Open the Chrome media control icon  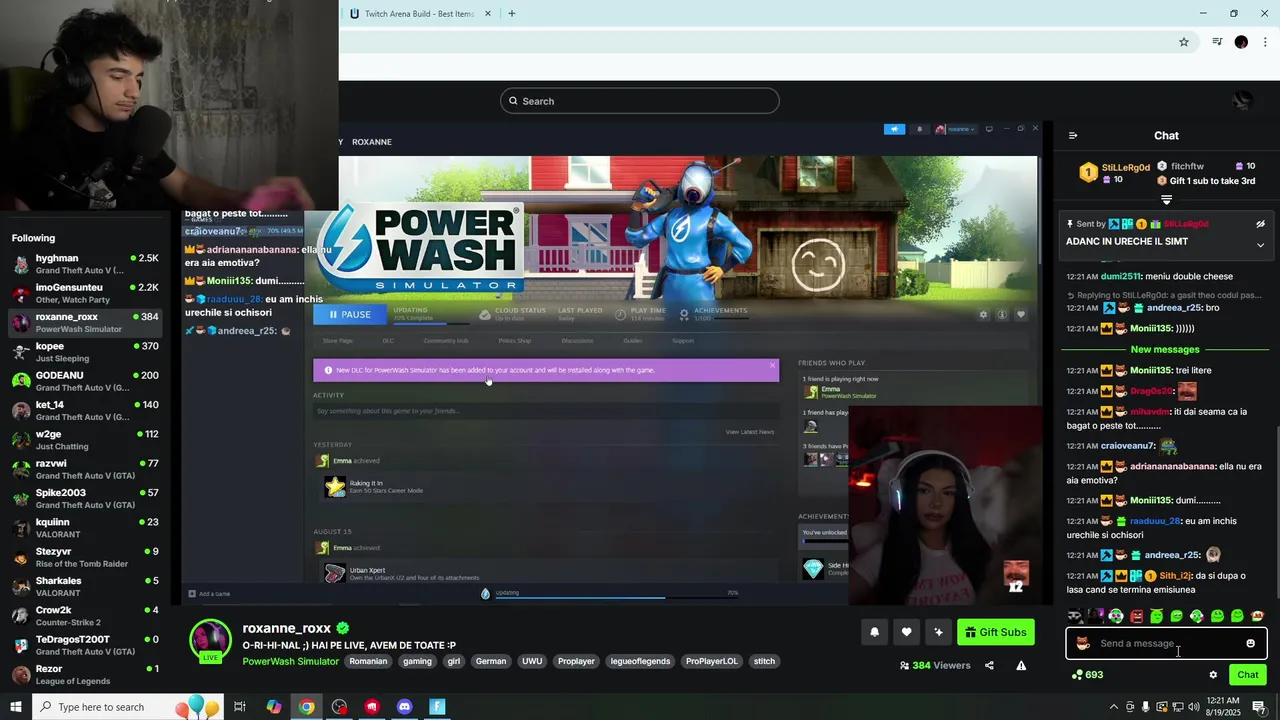coord(1217,42)
